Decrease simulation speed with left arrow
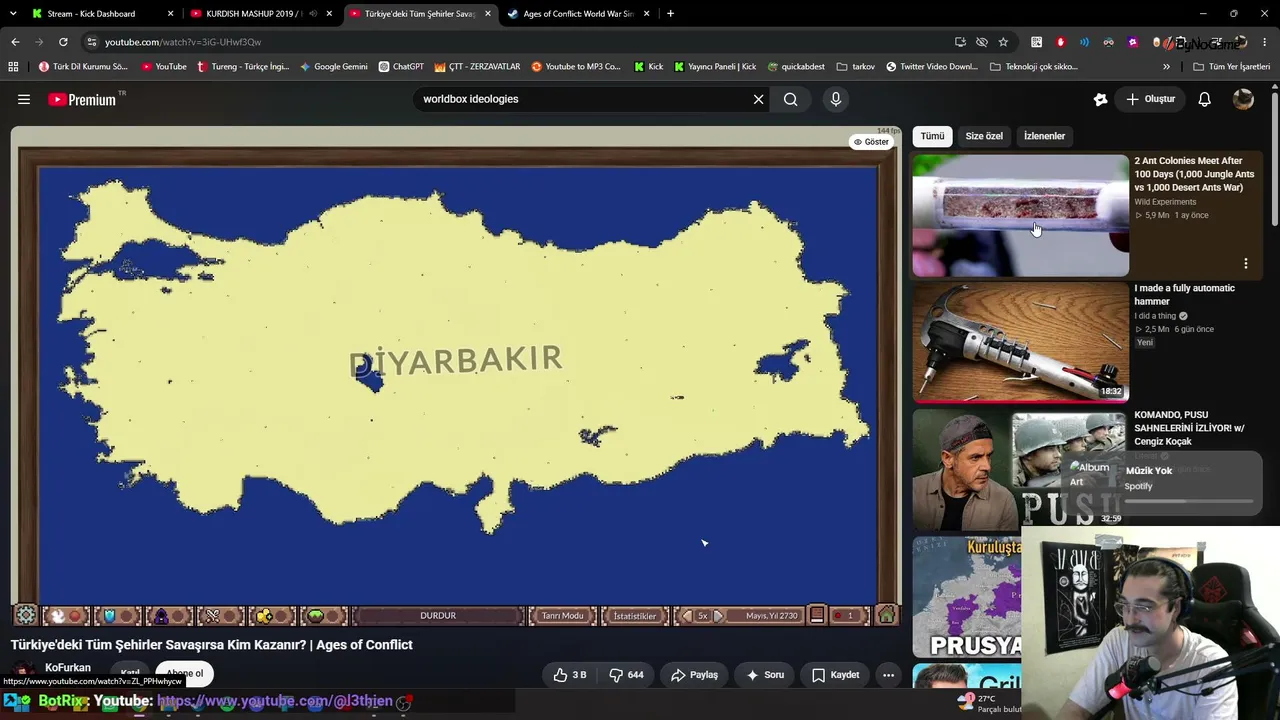 coord(686,616)
